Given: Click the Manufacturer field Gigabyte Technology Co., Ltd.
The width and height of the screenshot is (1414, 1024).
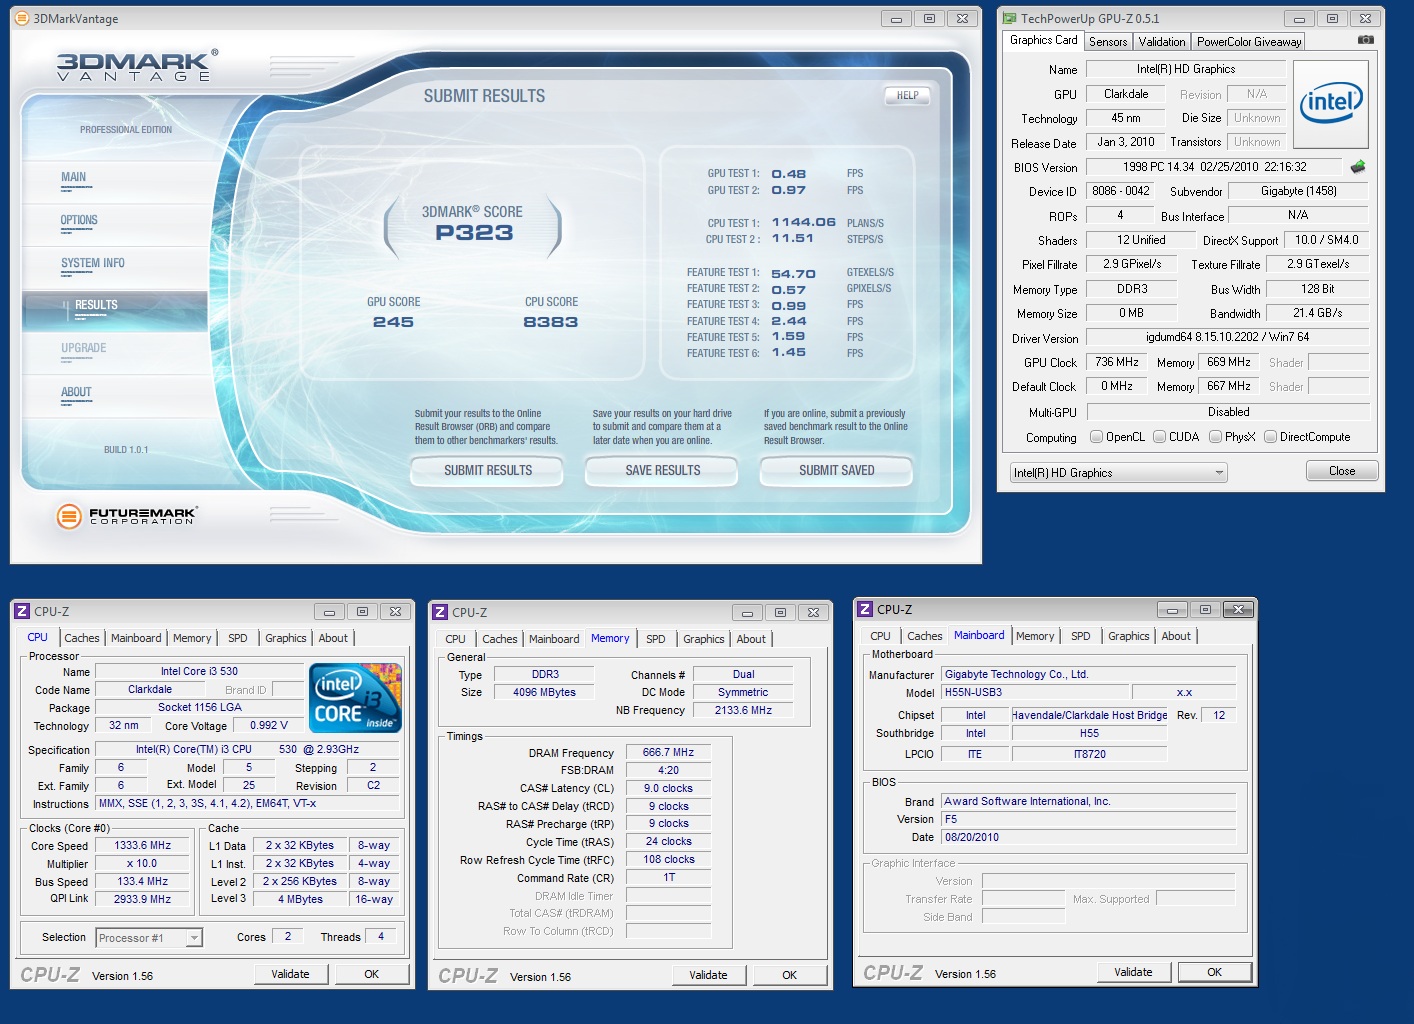Looking at the screenshot, I should pos(1089,674).
